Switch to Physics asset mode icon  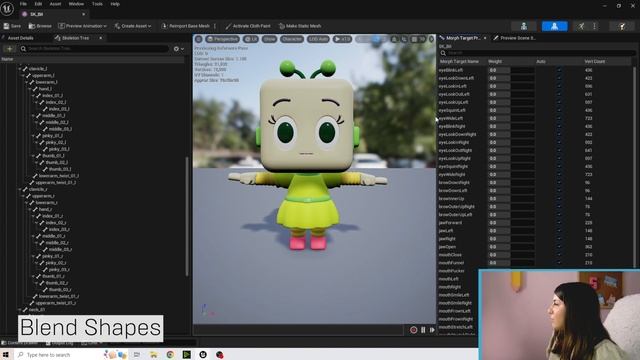point(622,26)
